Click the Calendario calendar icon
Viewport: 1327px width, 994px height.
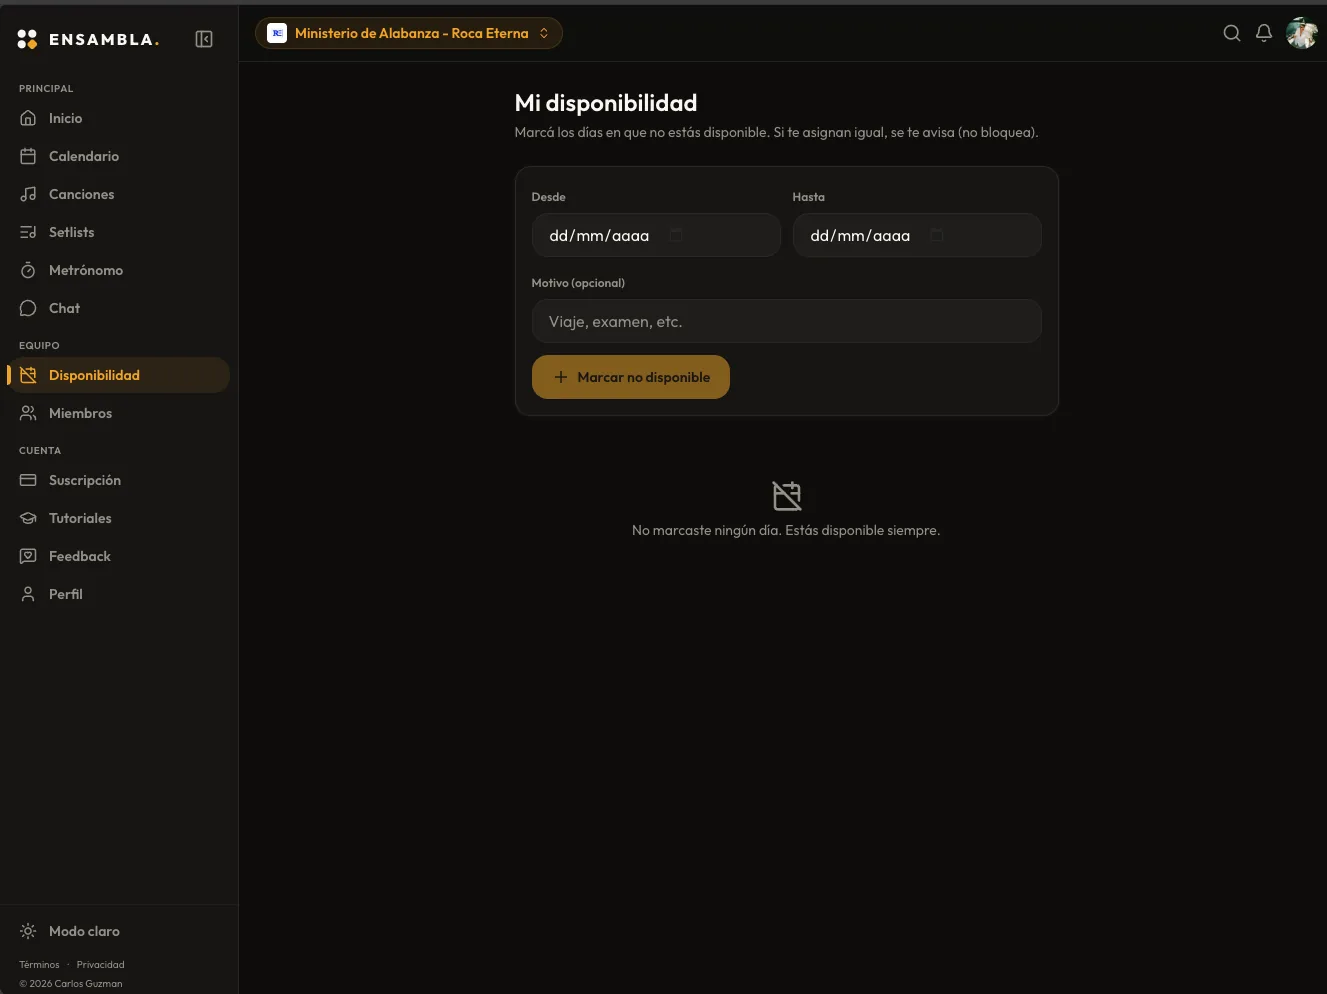28,156
